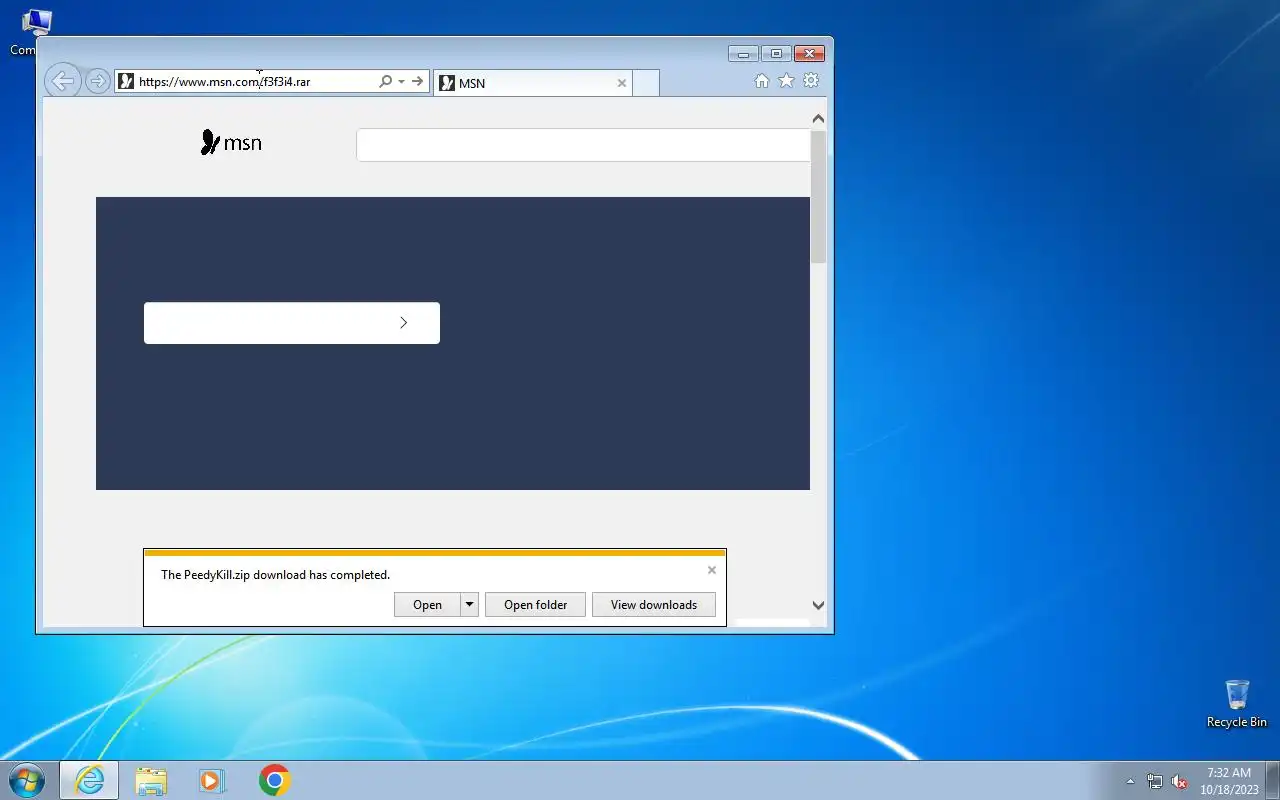This screenshot has width=1280, height=800.
Task: Click the taskbar clock showing 7:32 AM
Action: 1229,780
